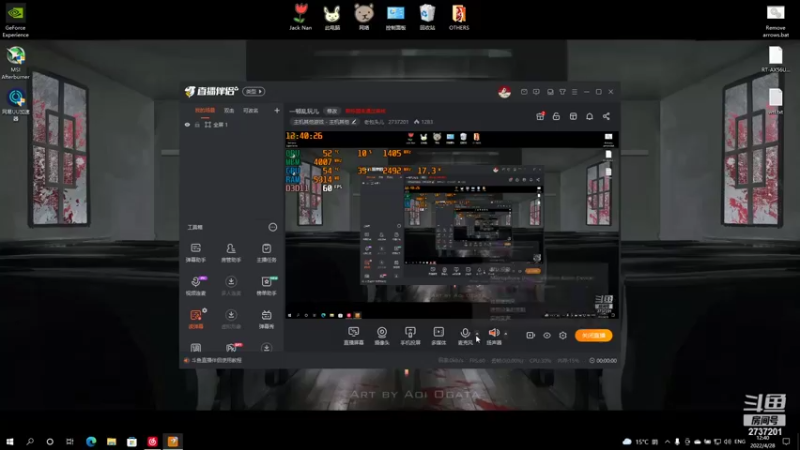Open taskbar search
800x450 pixels.
[30, 441]
